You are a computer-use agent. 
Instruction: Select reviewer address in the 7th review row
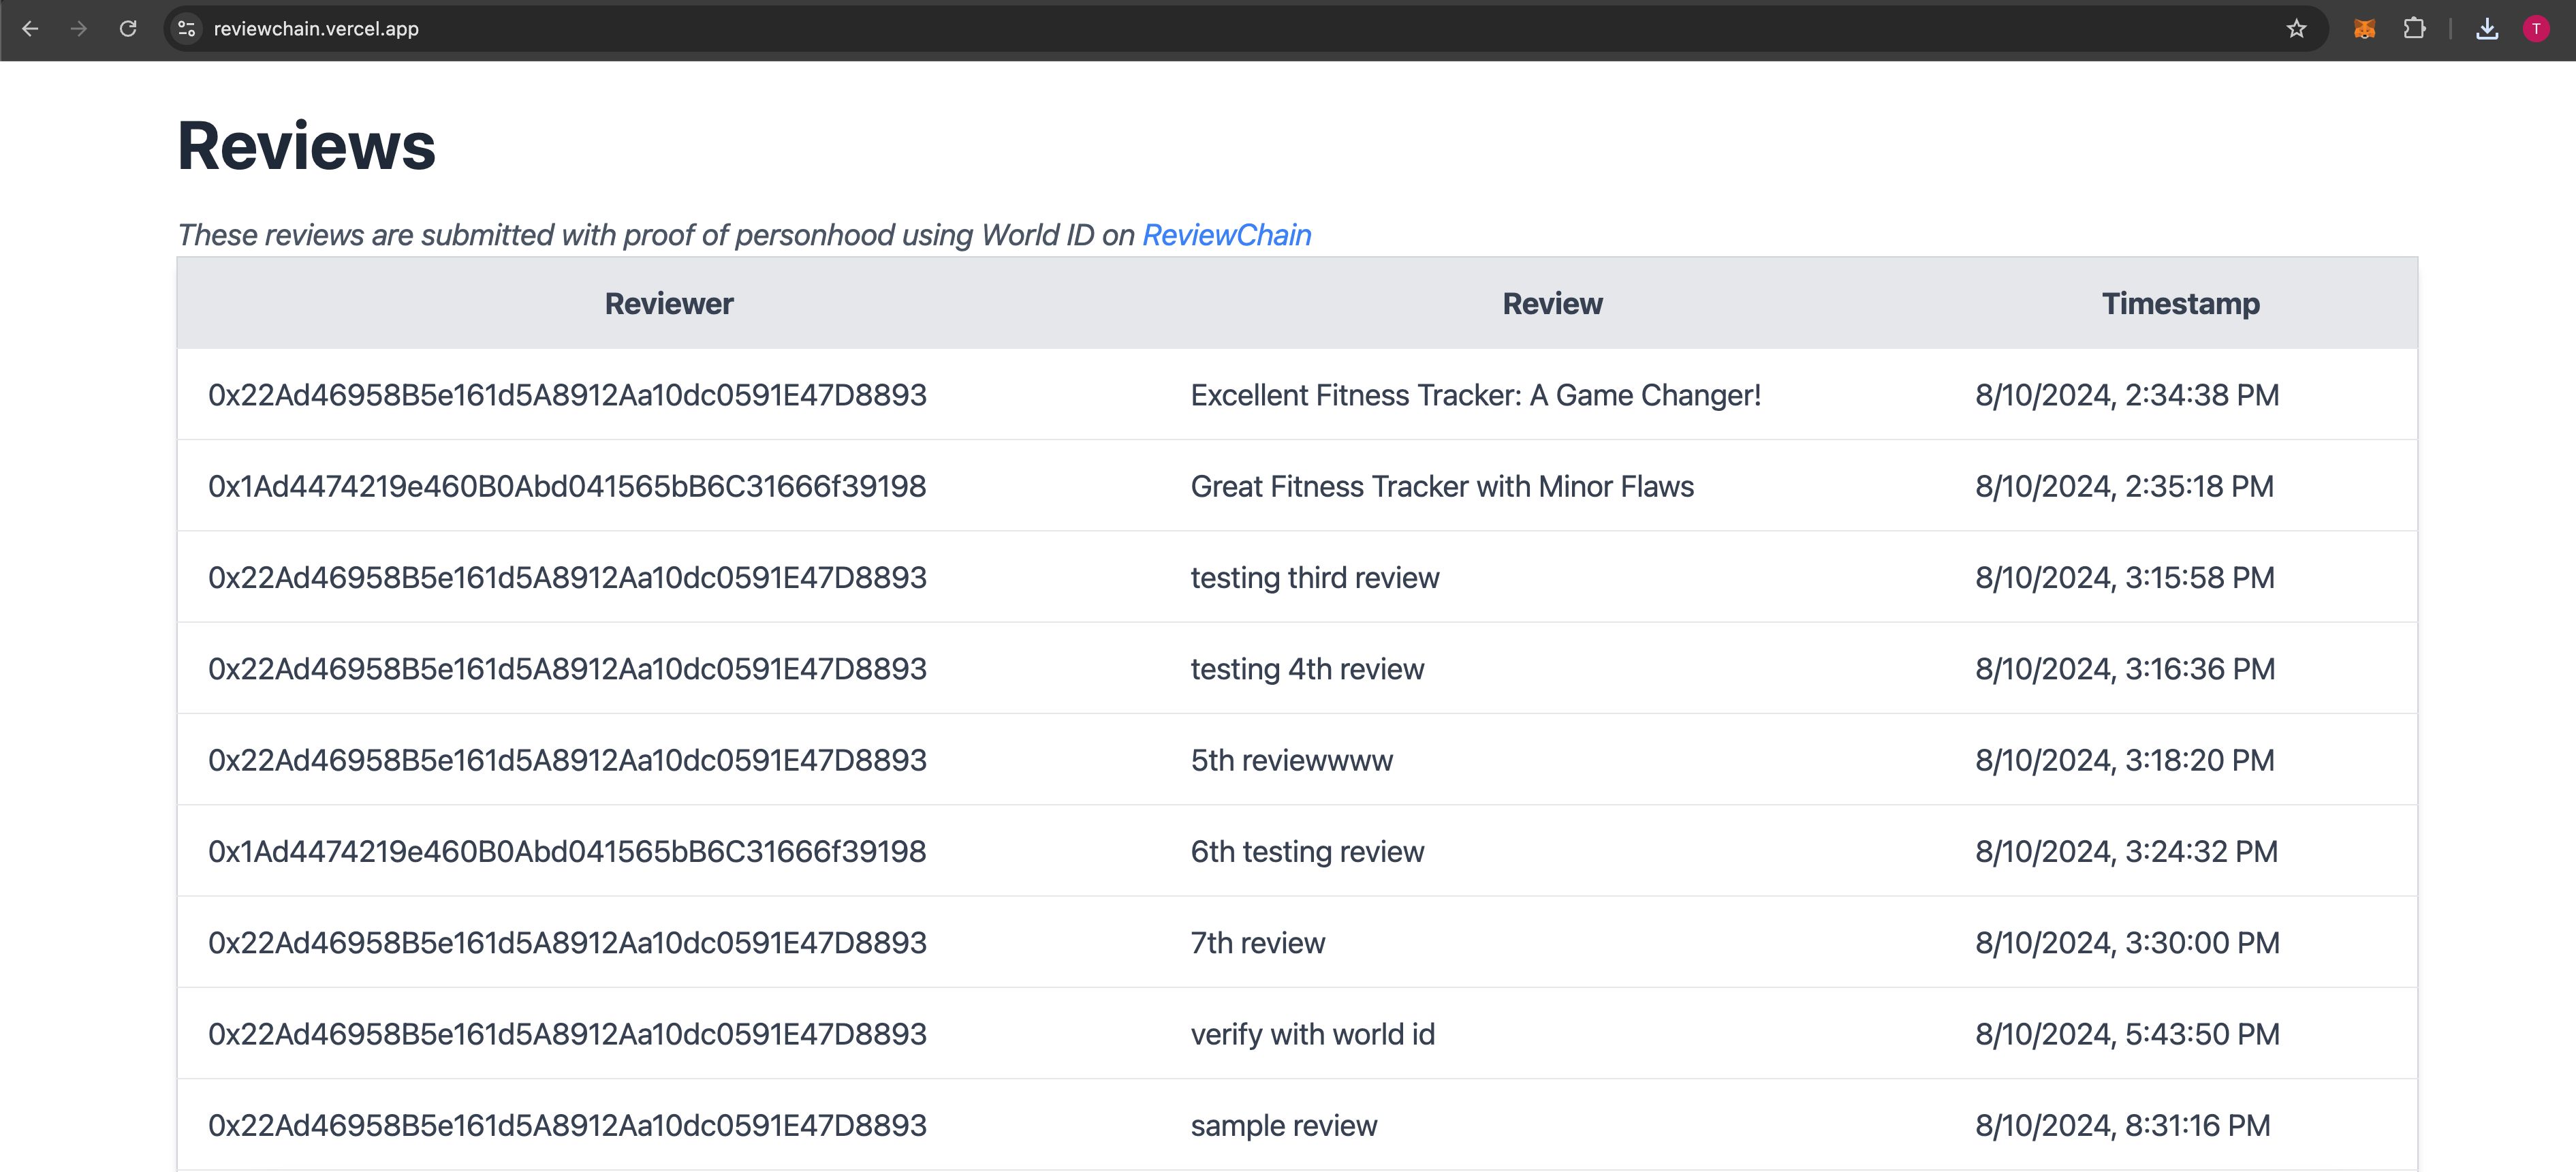pos(567,943)
